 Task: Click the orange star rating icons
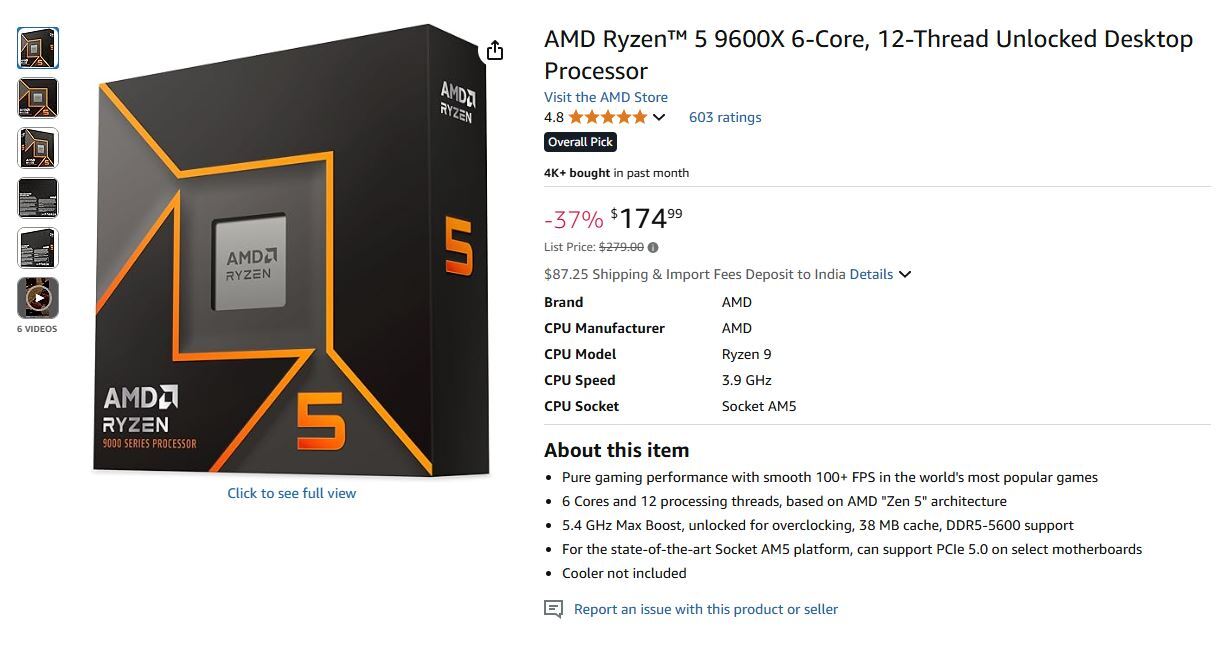tap(607, 117)
